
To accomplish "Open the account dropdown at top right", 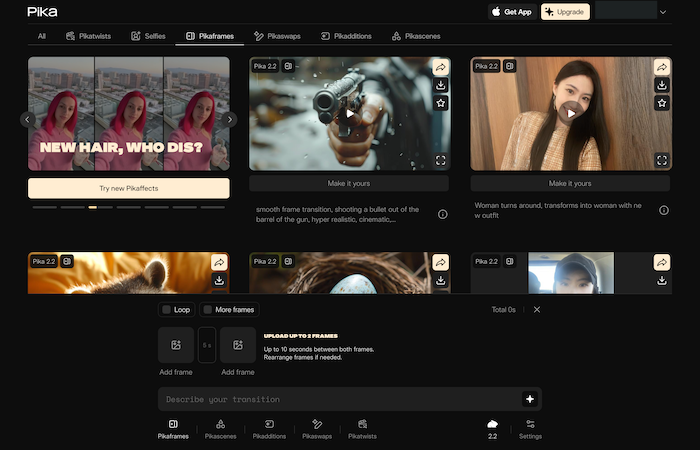I will tap(663, 12).
